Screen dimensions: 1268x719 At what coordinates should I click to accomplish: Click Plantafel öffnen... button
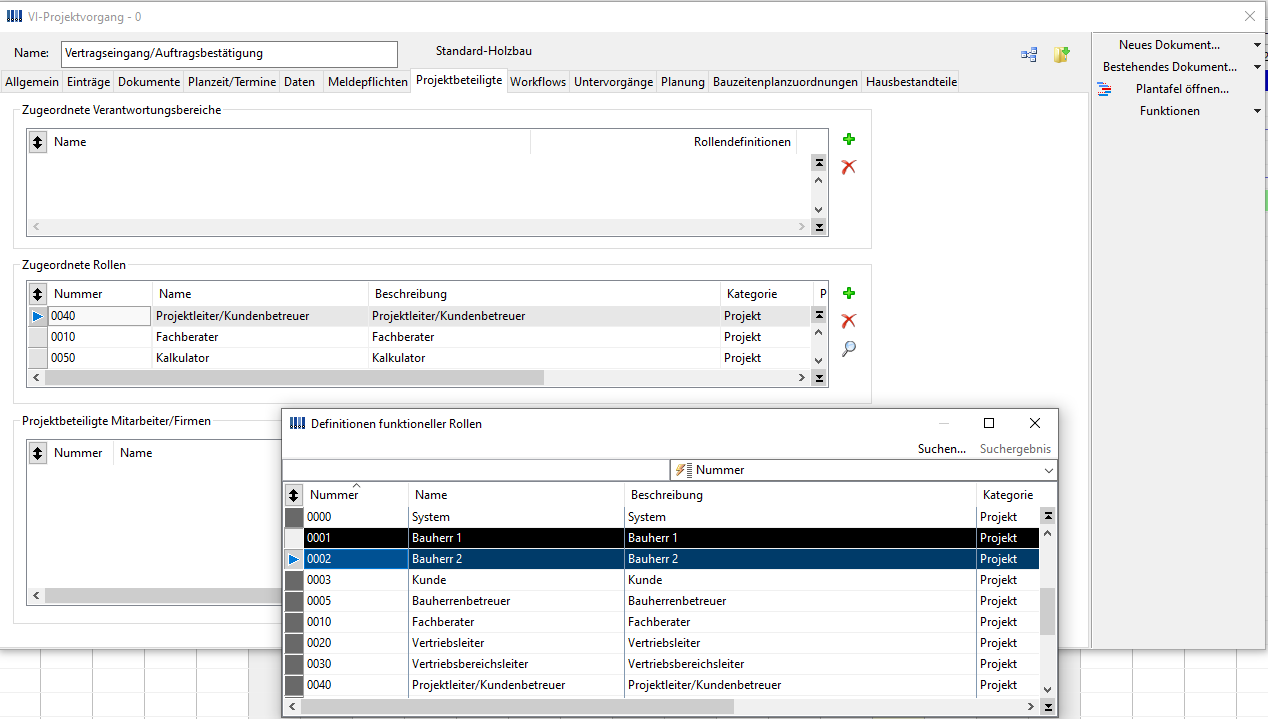(x=1182, y=89)
